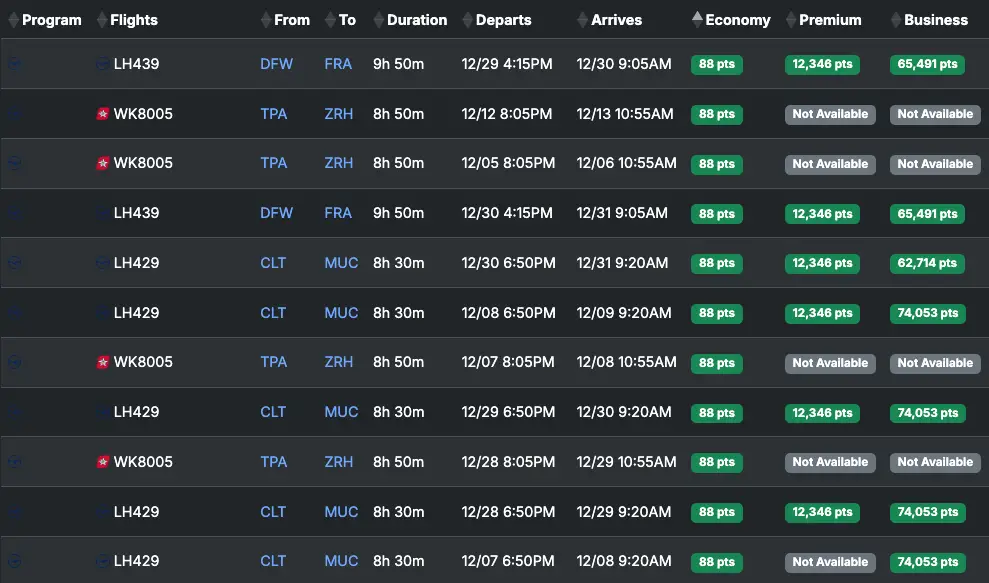Image resolution: width=989 pixels, height=583 pixels.
Task: Open the DFW origin link for the 12/29 flight
Action: pyautogui.click(x=276, y=64)
